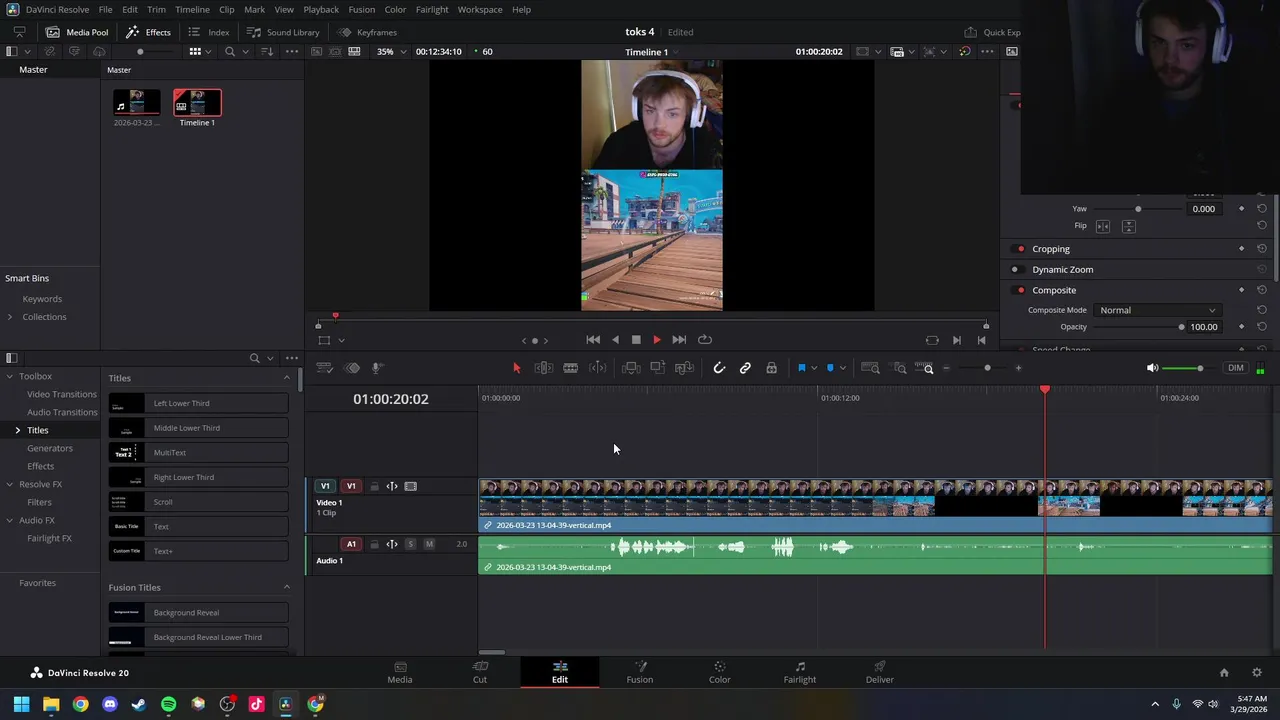
Task: Mute audio using the speaker icon
Action: [x=1152, y=368]
